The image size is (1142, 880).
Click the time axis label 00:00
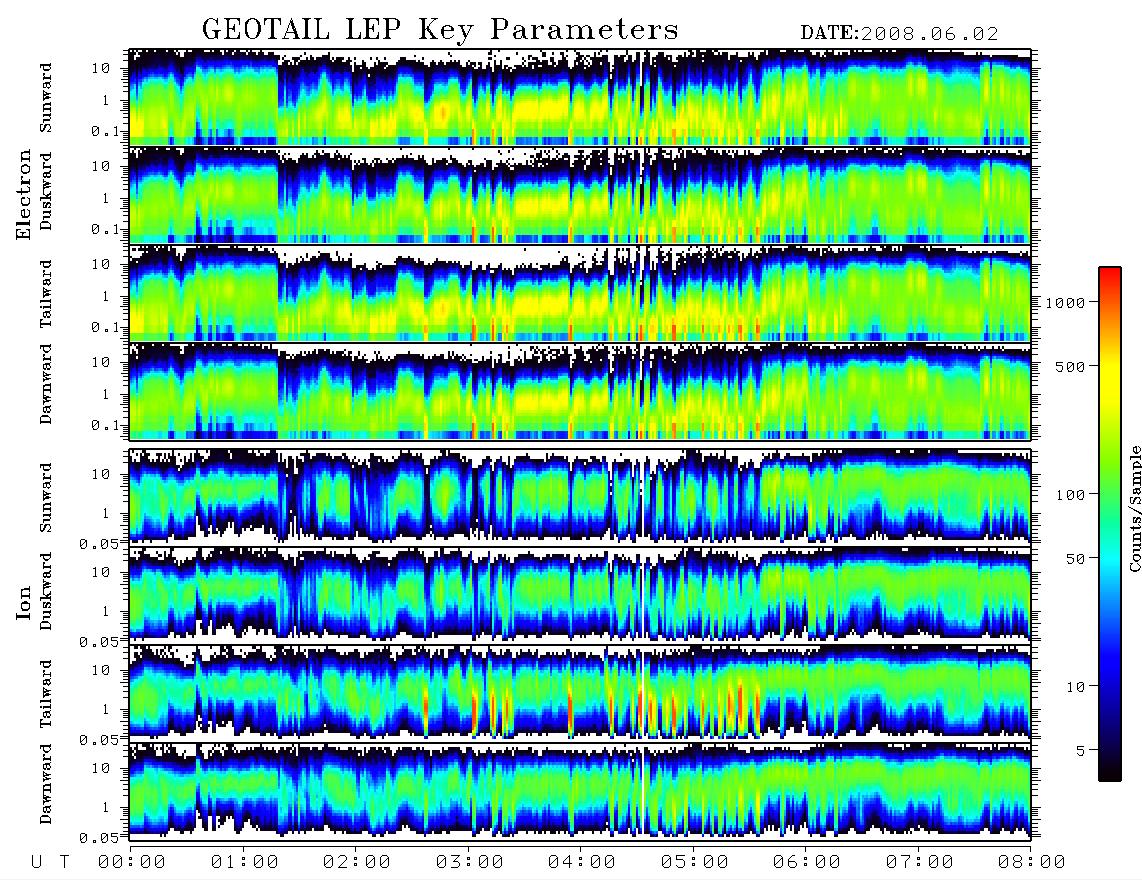click(x=132, y=862)
